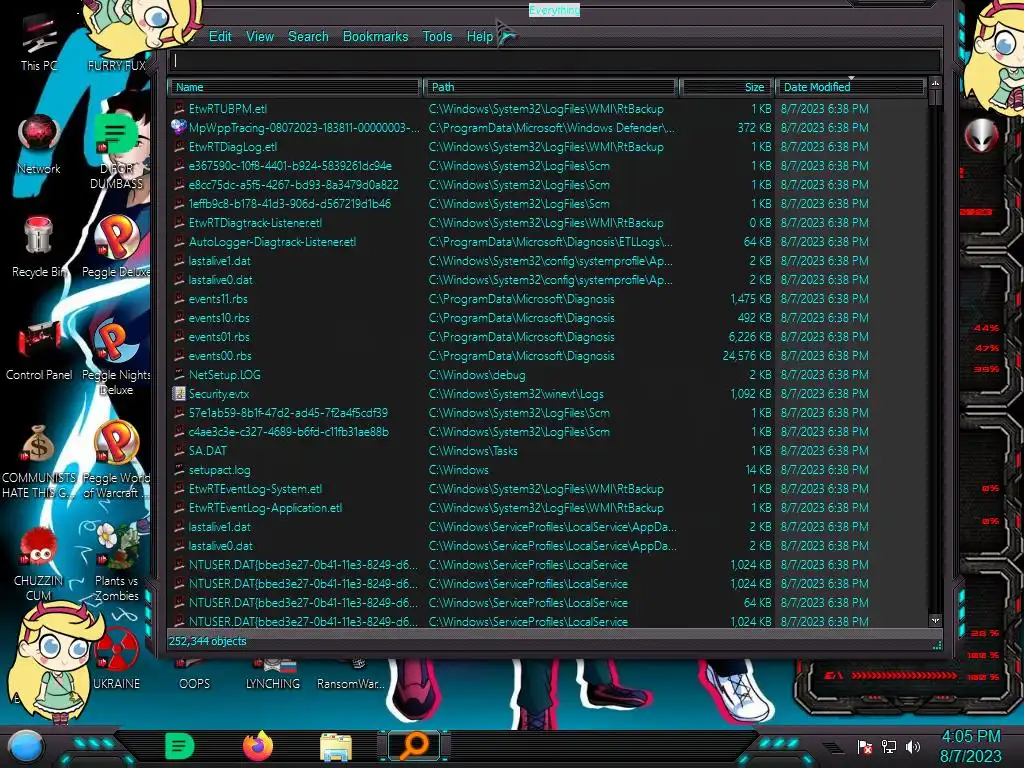This screenshot has height=768, width=1024.
Task: Select the file e8cc75dc-a5f5-4267-bd93-8a3479d0a822
Action: tap(293, 185)
